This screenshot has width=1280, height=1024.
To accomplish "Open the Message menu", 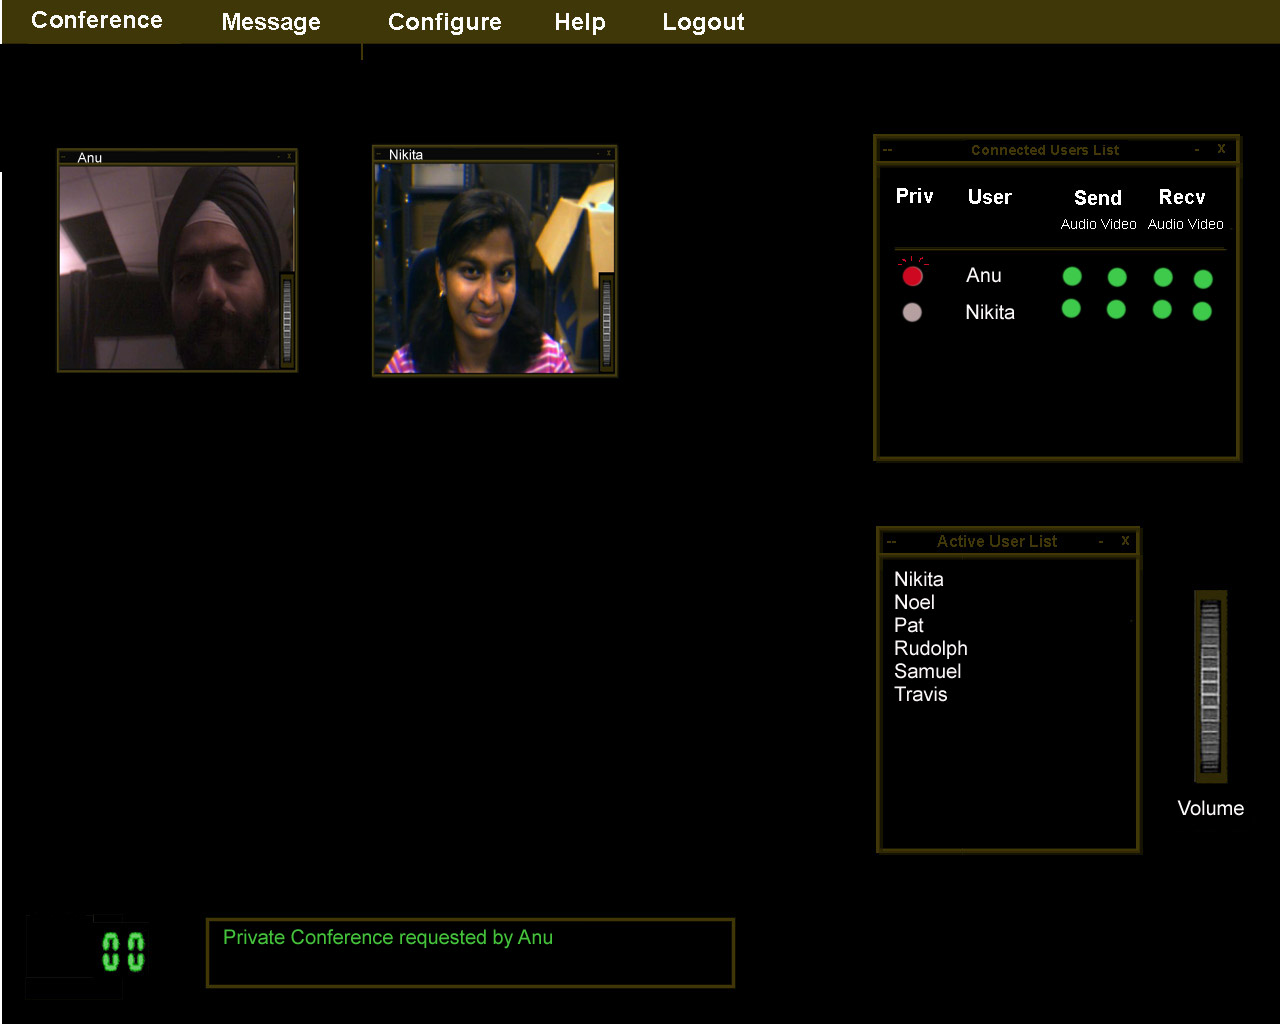I will 271,22.
